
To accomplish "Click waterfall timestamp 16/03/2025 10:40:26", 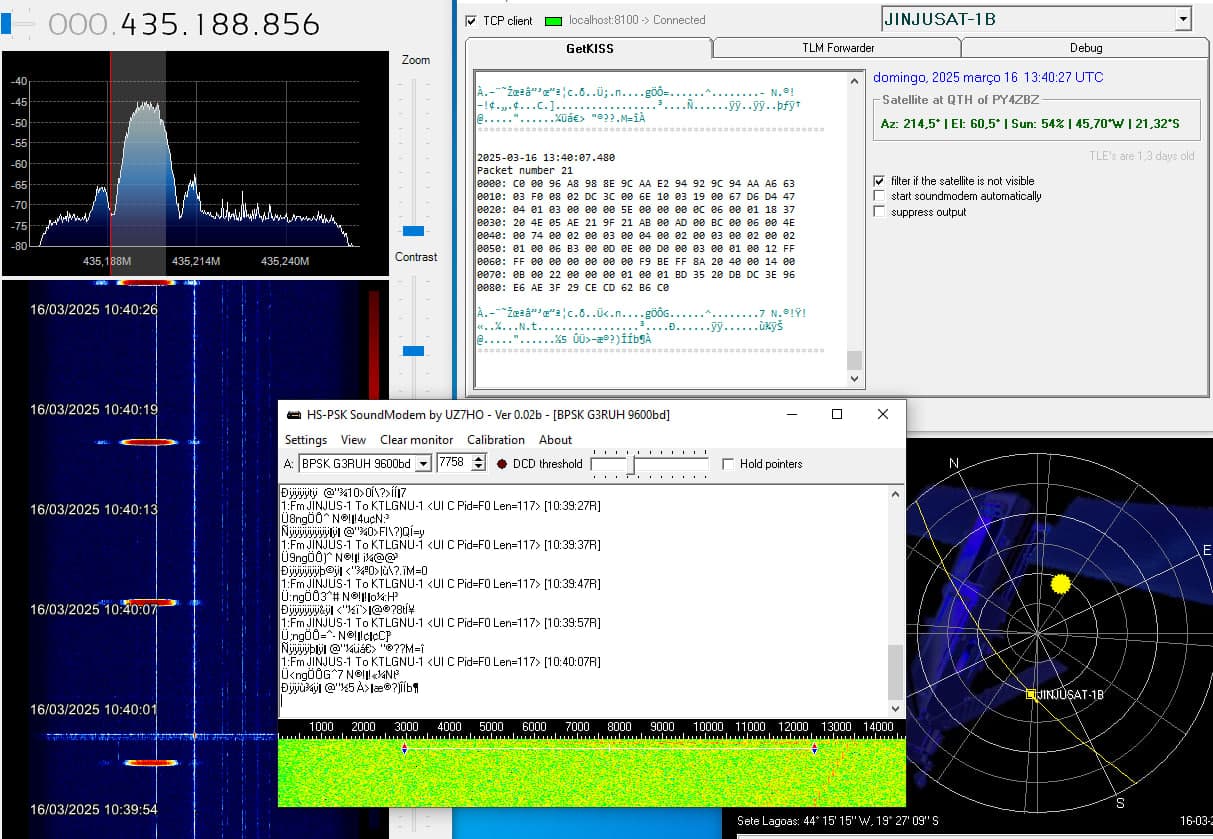I will point(94,310).
